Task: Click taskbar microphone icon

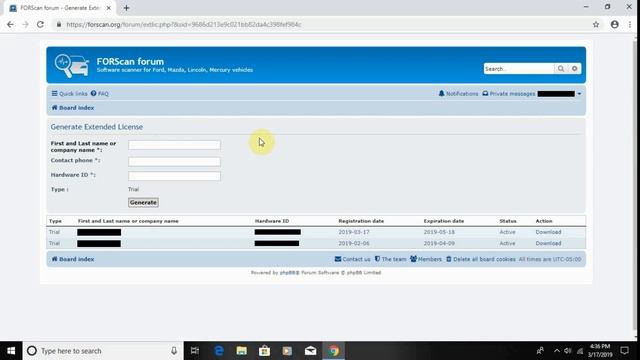Action: click(174, 351)
